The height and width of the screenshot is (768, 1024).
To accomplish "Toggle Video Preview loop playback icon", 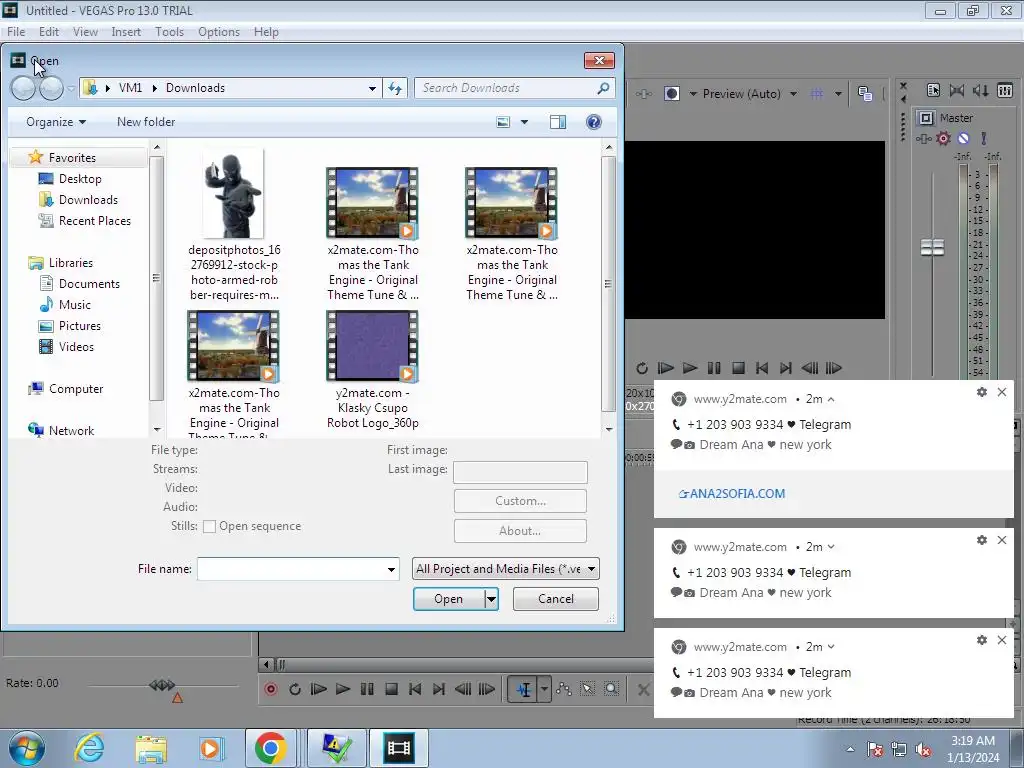I will [x=641, y=368].
